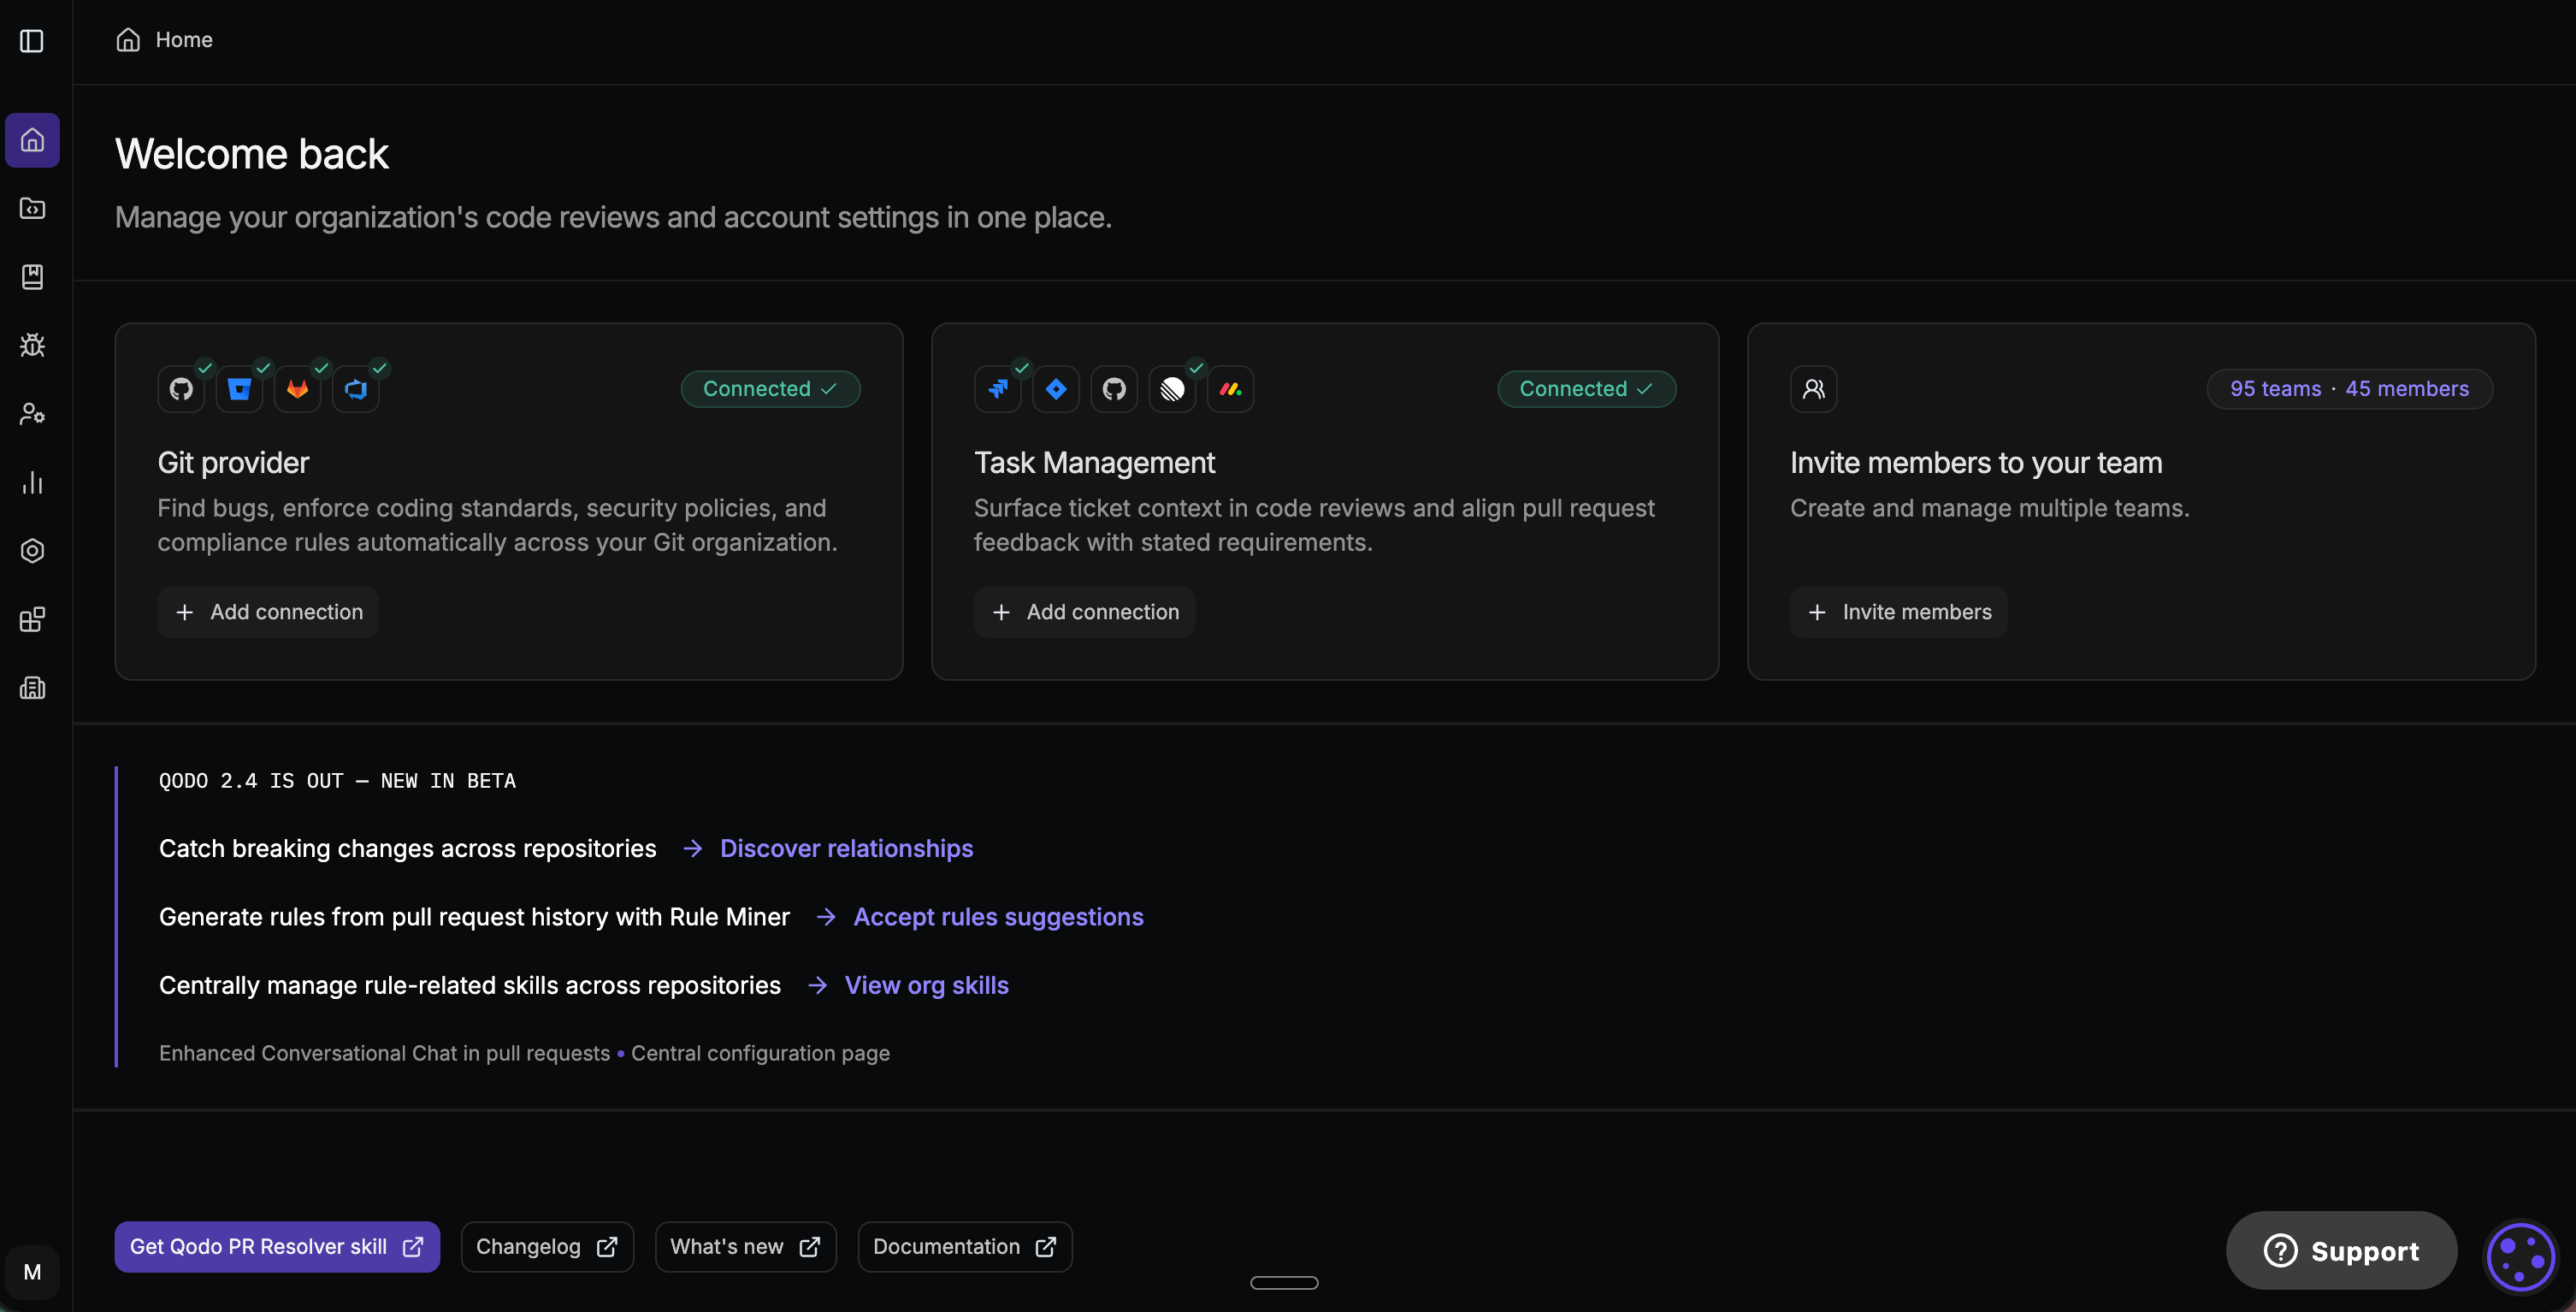Click the blue diamond icon in Task Management

(1056, 389)
